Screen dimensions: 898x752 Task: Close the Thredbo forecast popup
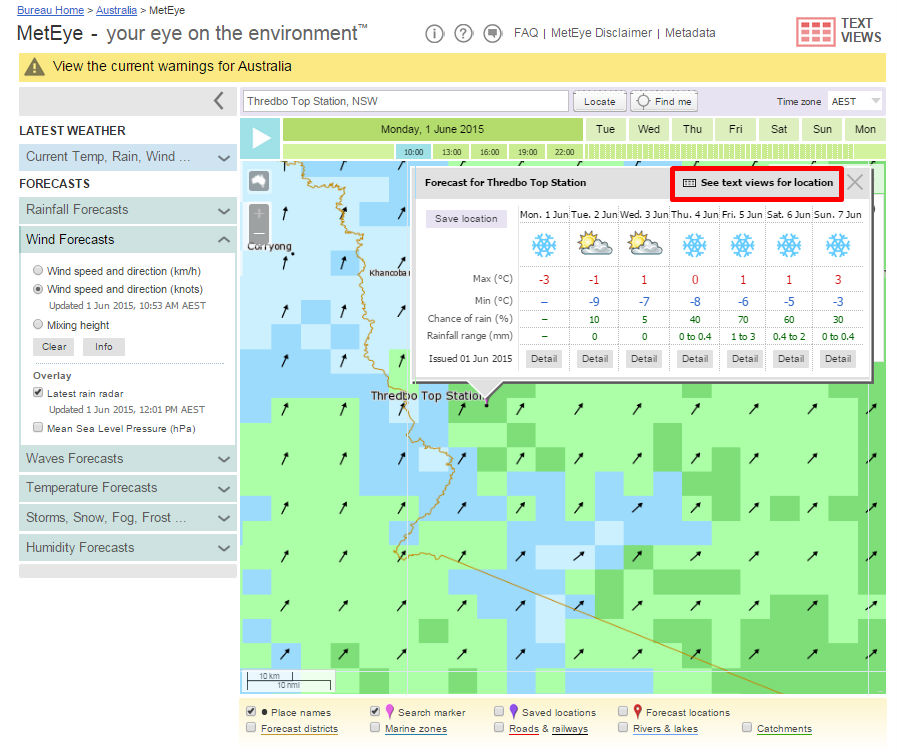point(854,183)
